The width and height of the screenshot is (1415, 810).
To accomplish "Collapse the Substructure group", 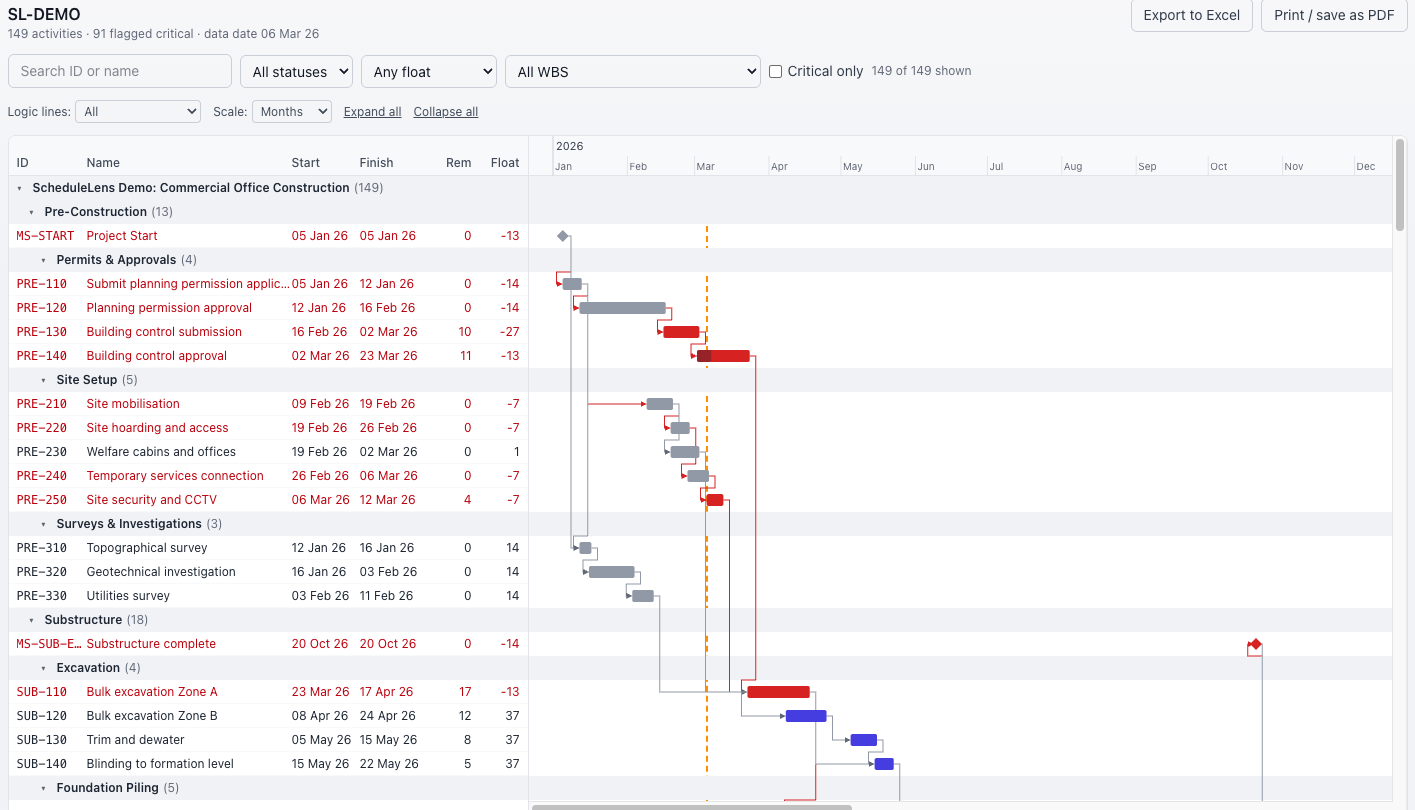I will coord(31,620).
